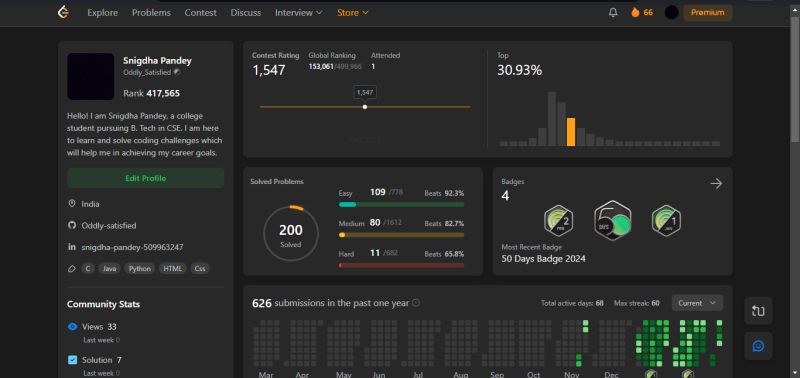Click the streak flame icon
The image size is (800, 378).
click(635, 12)
